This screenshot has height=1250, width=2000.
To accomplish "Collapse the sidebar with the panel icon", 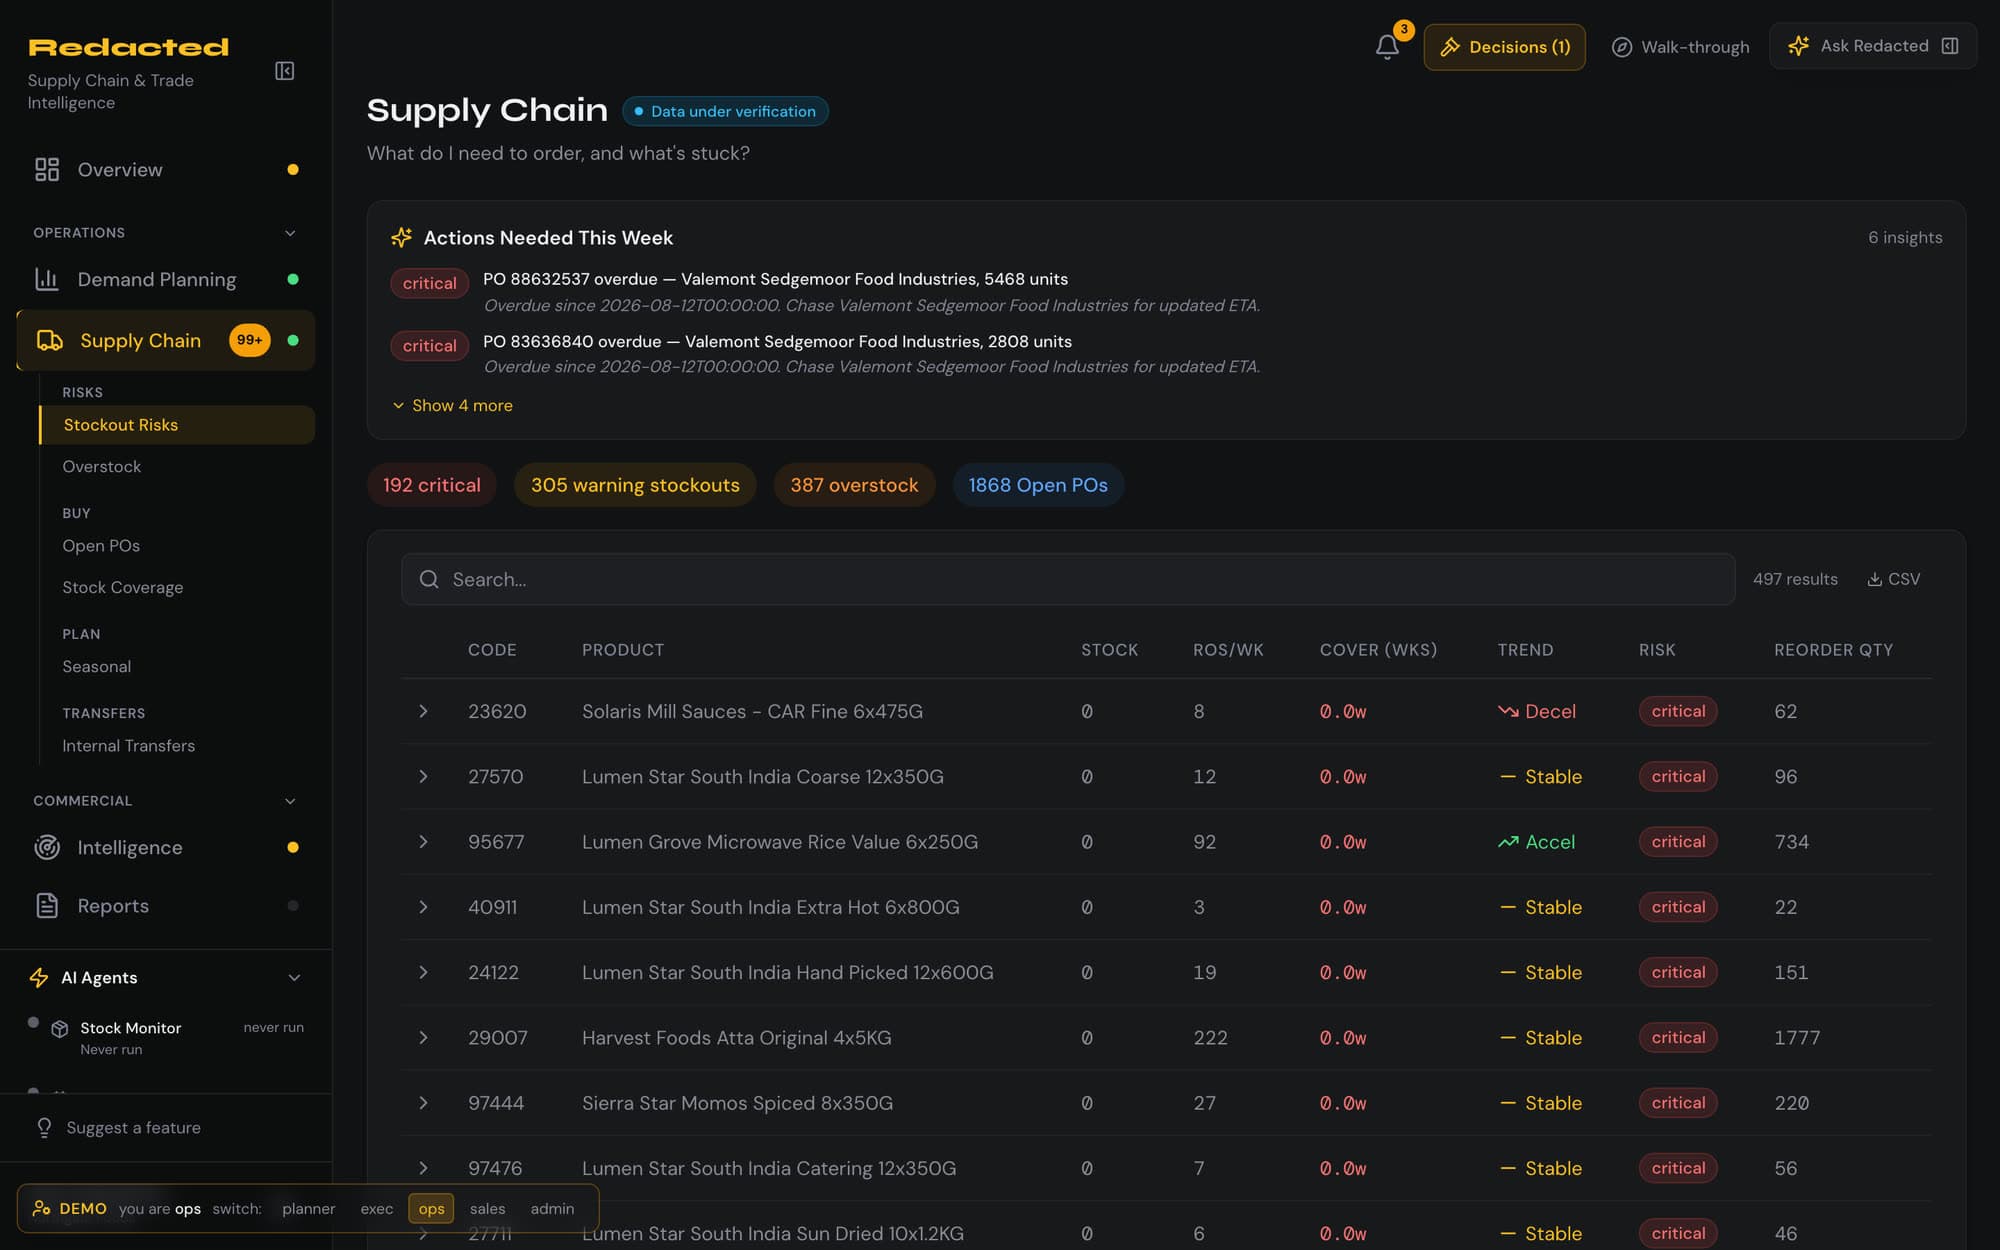I will point(285,71).
